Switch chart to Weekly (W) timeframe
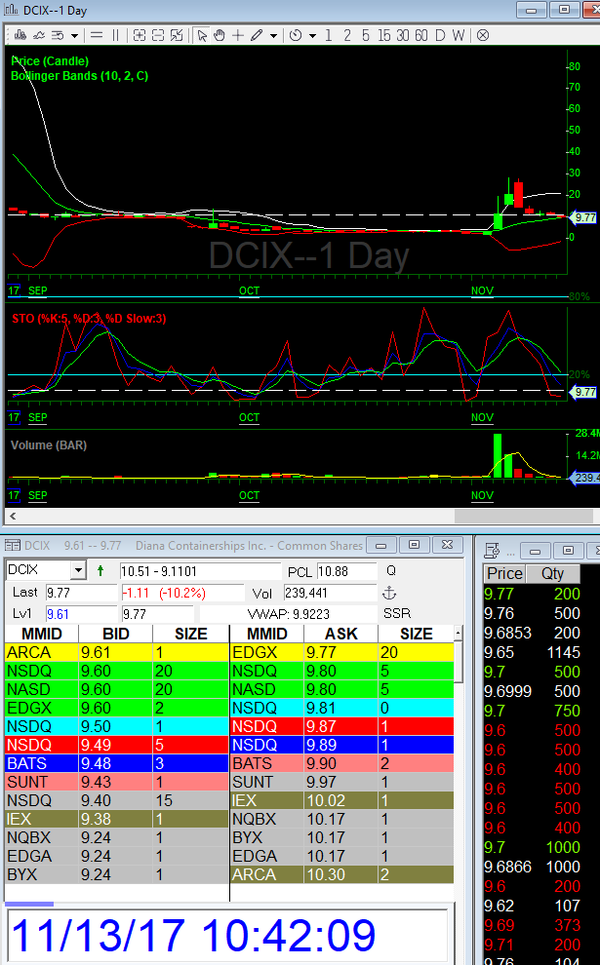Viewport: 600px width, 965px height. pos(458,36)
